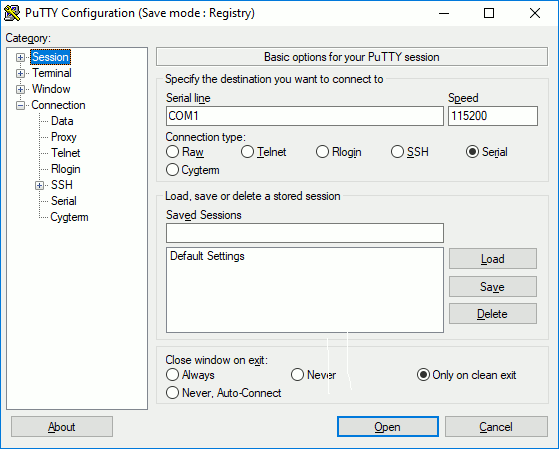Image resolution: width=559 pixels, height=449 pixels.
Task: Open the SSH settings in tree
Action: point(62,185)
